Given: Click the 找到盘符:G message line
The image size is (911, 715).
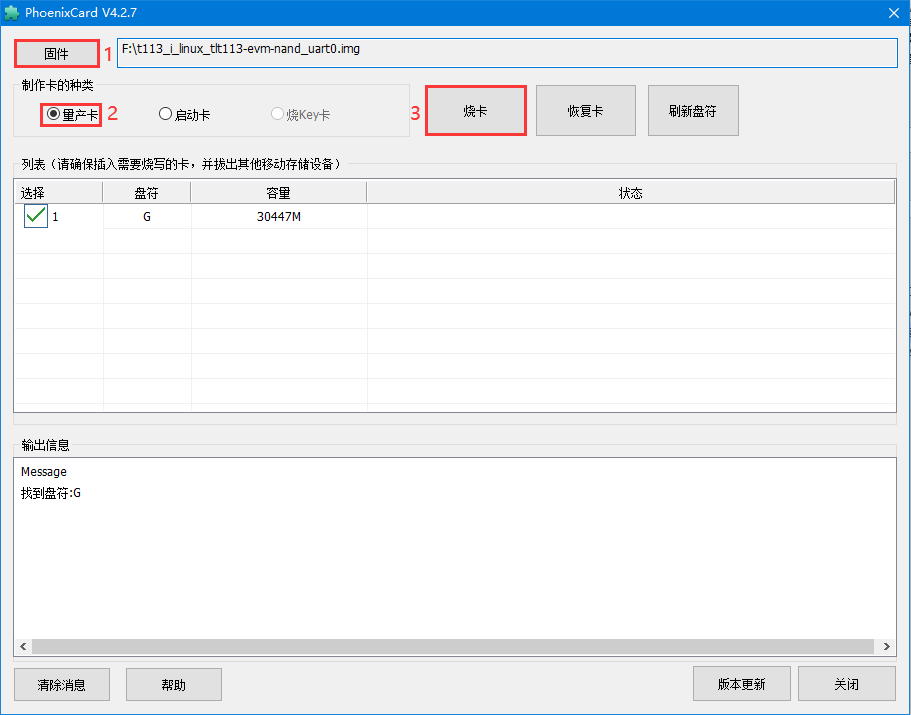Looking at the screenshot, I should coord(51,493).
